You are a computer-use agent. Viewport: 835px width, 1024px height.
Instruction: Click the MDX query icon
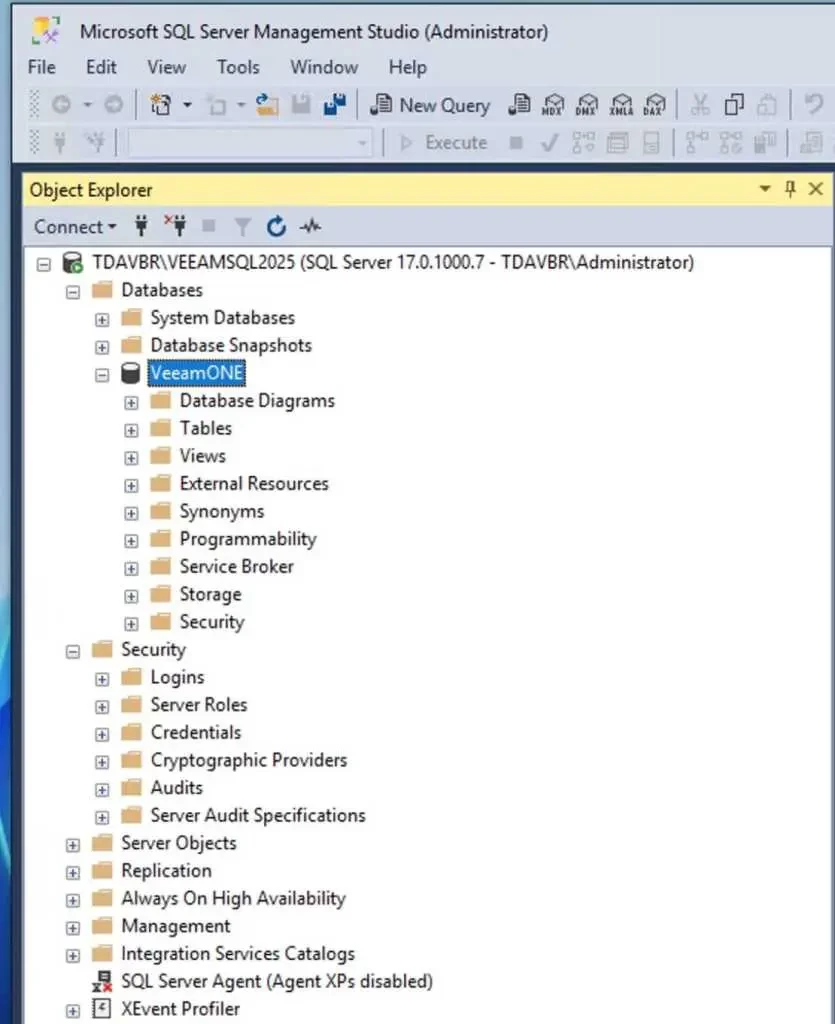point(553,105)
